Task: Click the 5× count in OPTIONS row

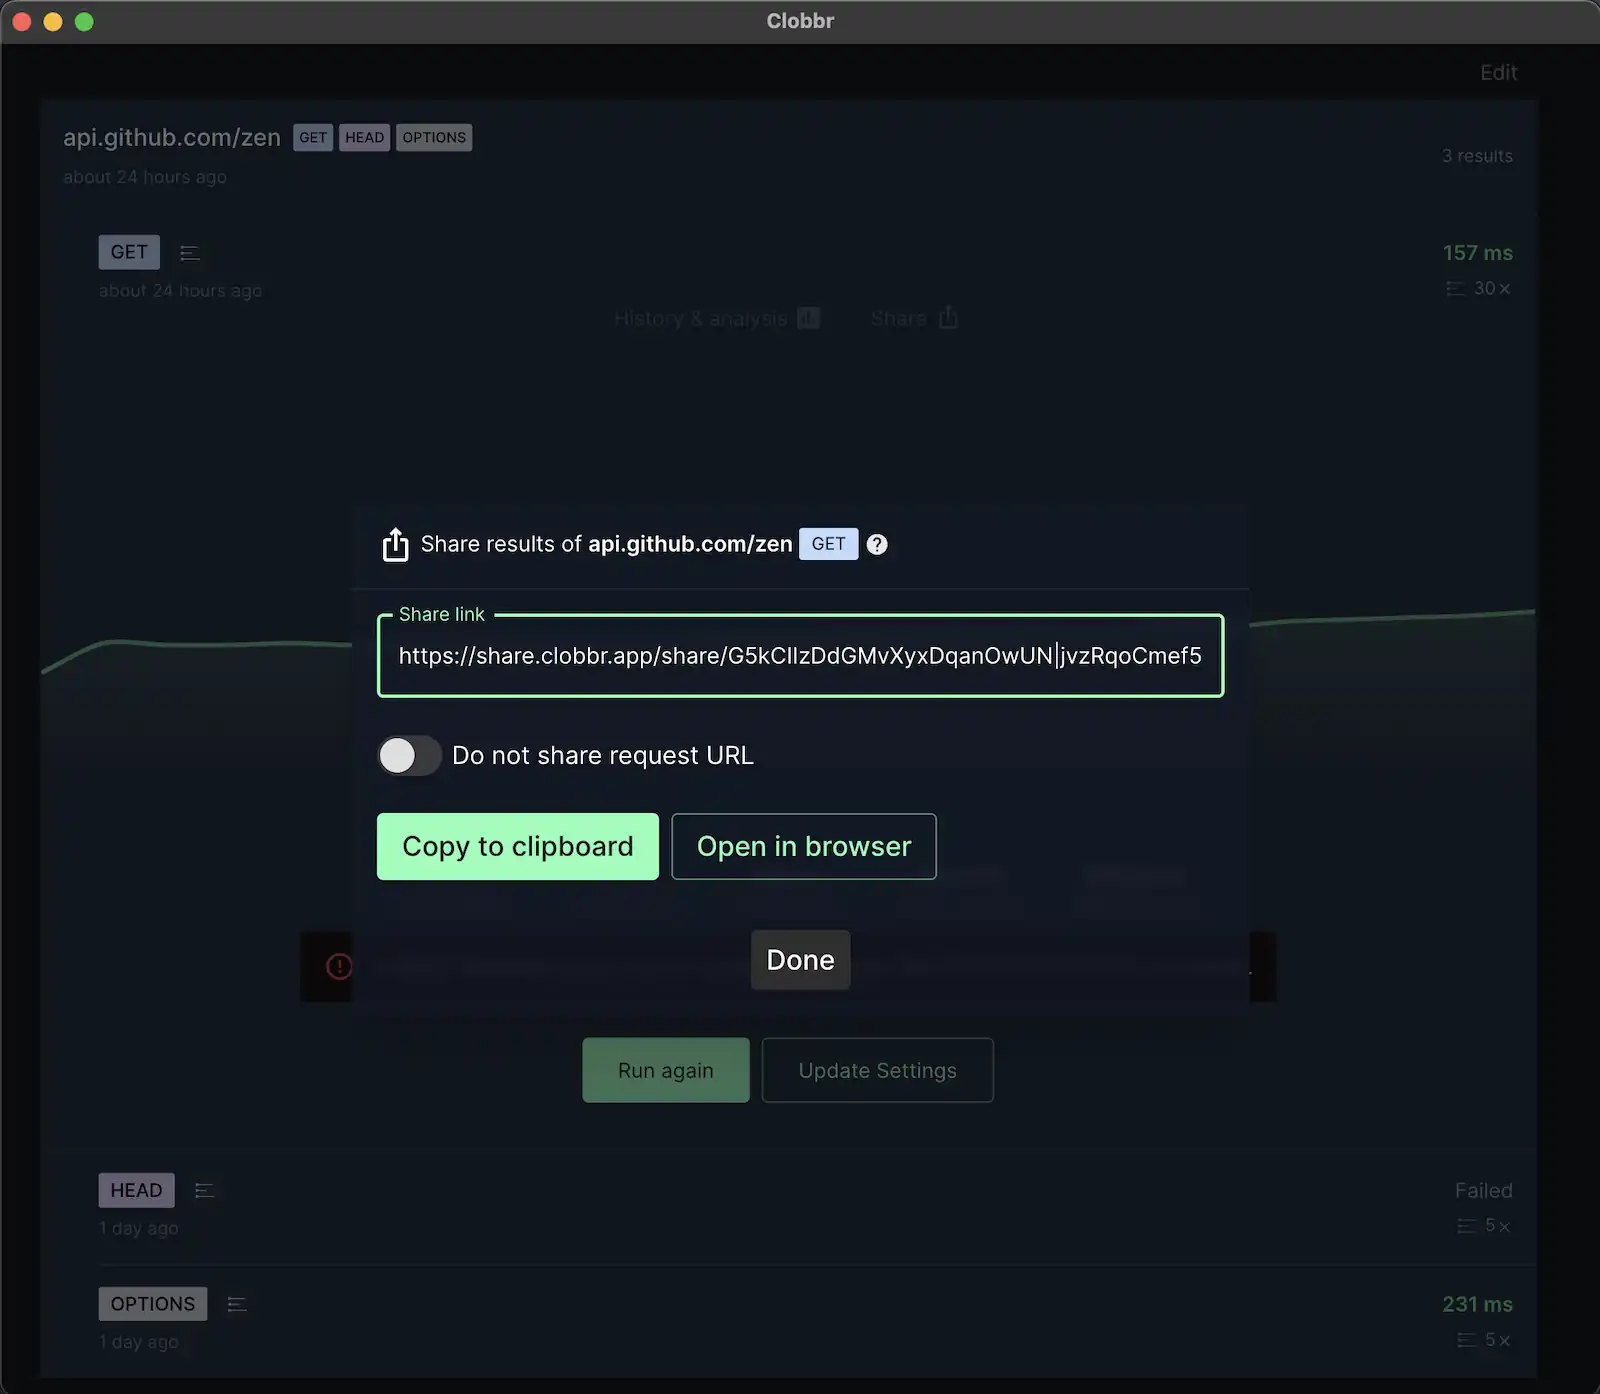Action: (x=1497, y=1340)
